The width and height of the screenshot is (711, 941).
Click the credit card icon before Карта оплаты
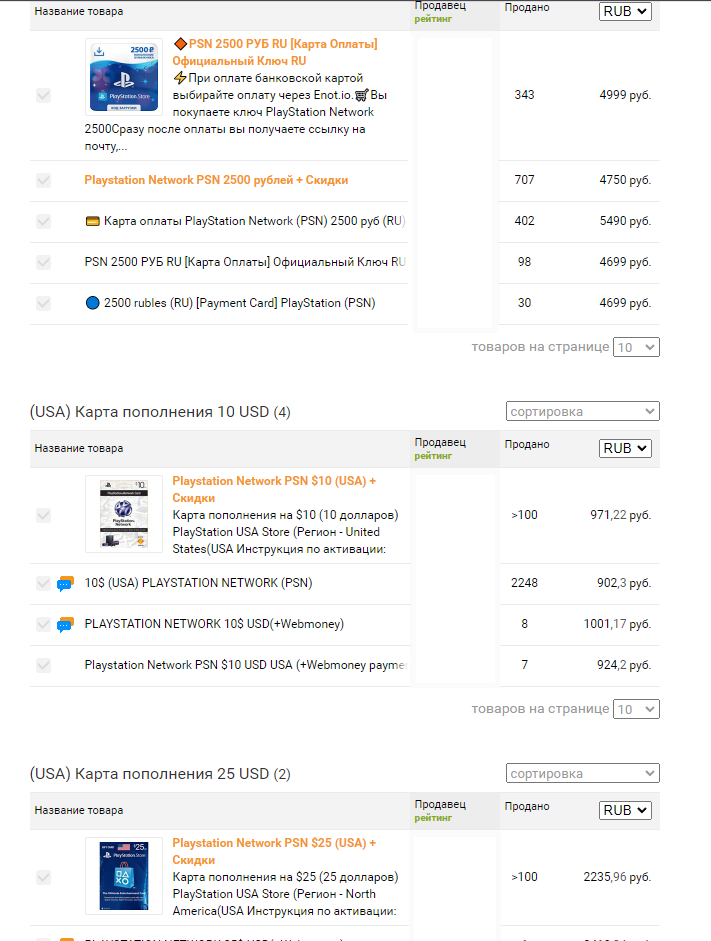[93, 221]
